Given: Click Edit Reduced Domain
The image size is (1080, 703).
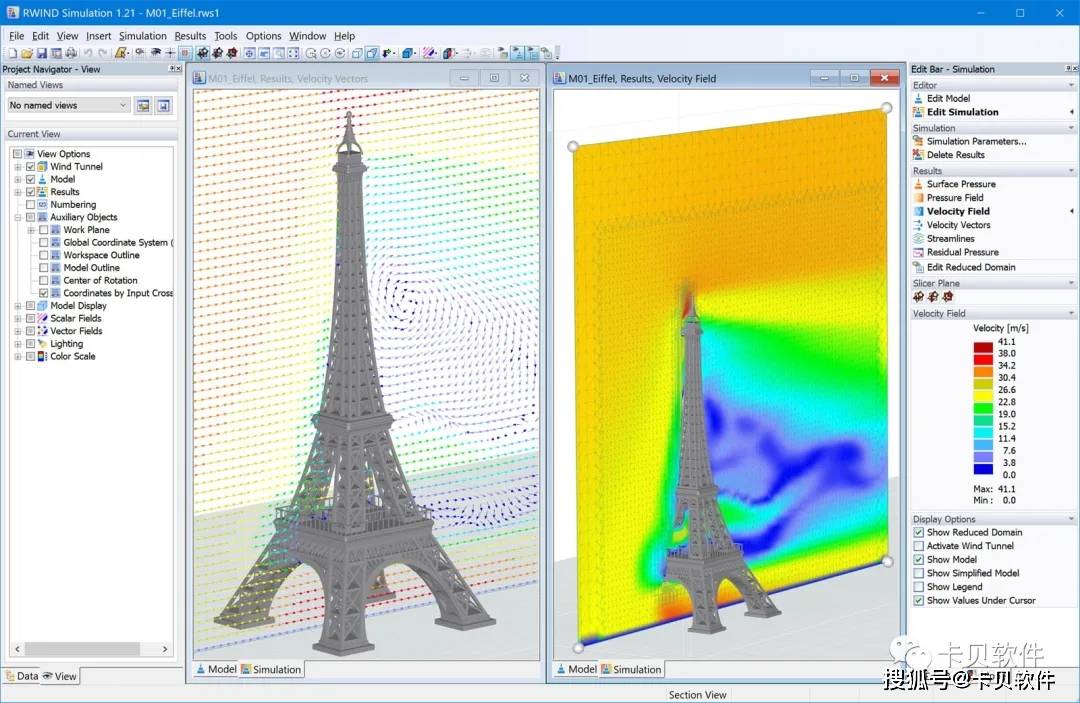Looking at the screenshot, I should click(x=970, y=267).
